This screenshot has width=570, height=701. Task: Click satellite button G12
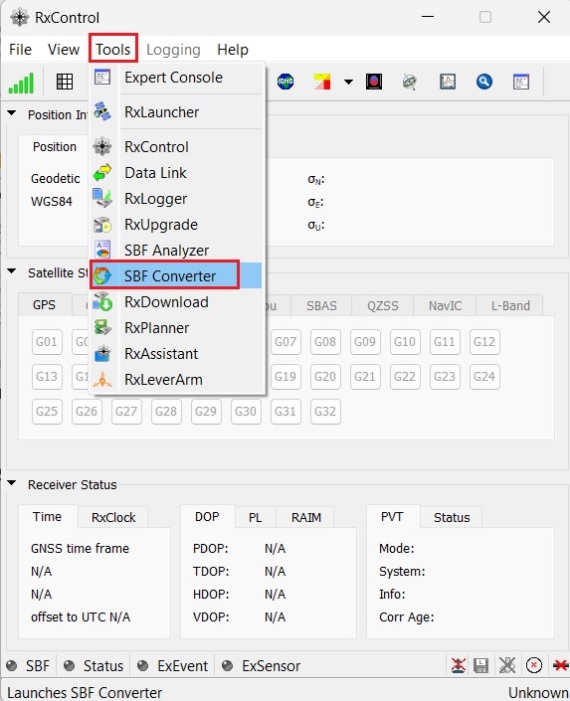click(x=484, y=342)
